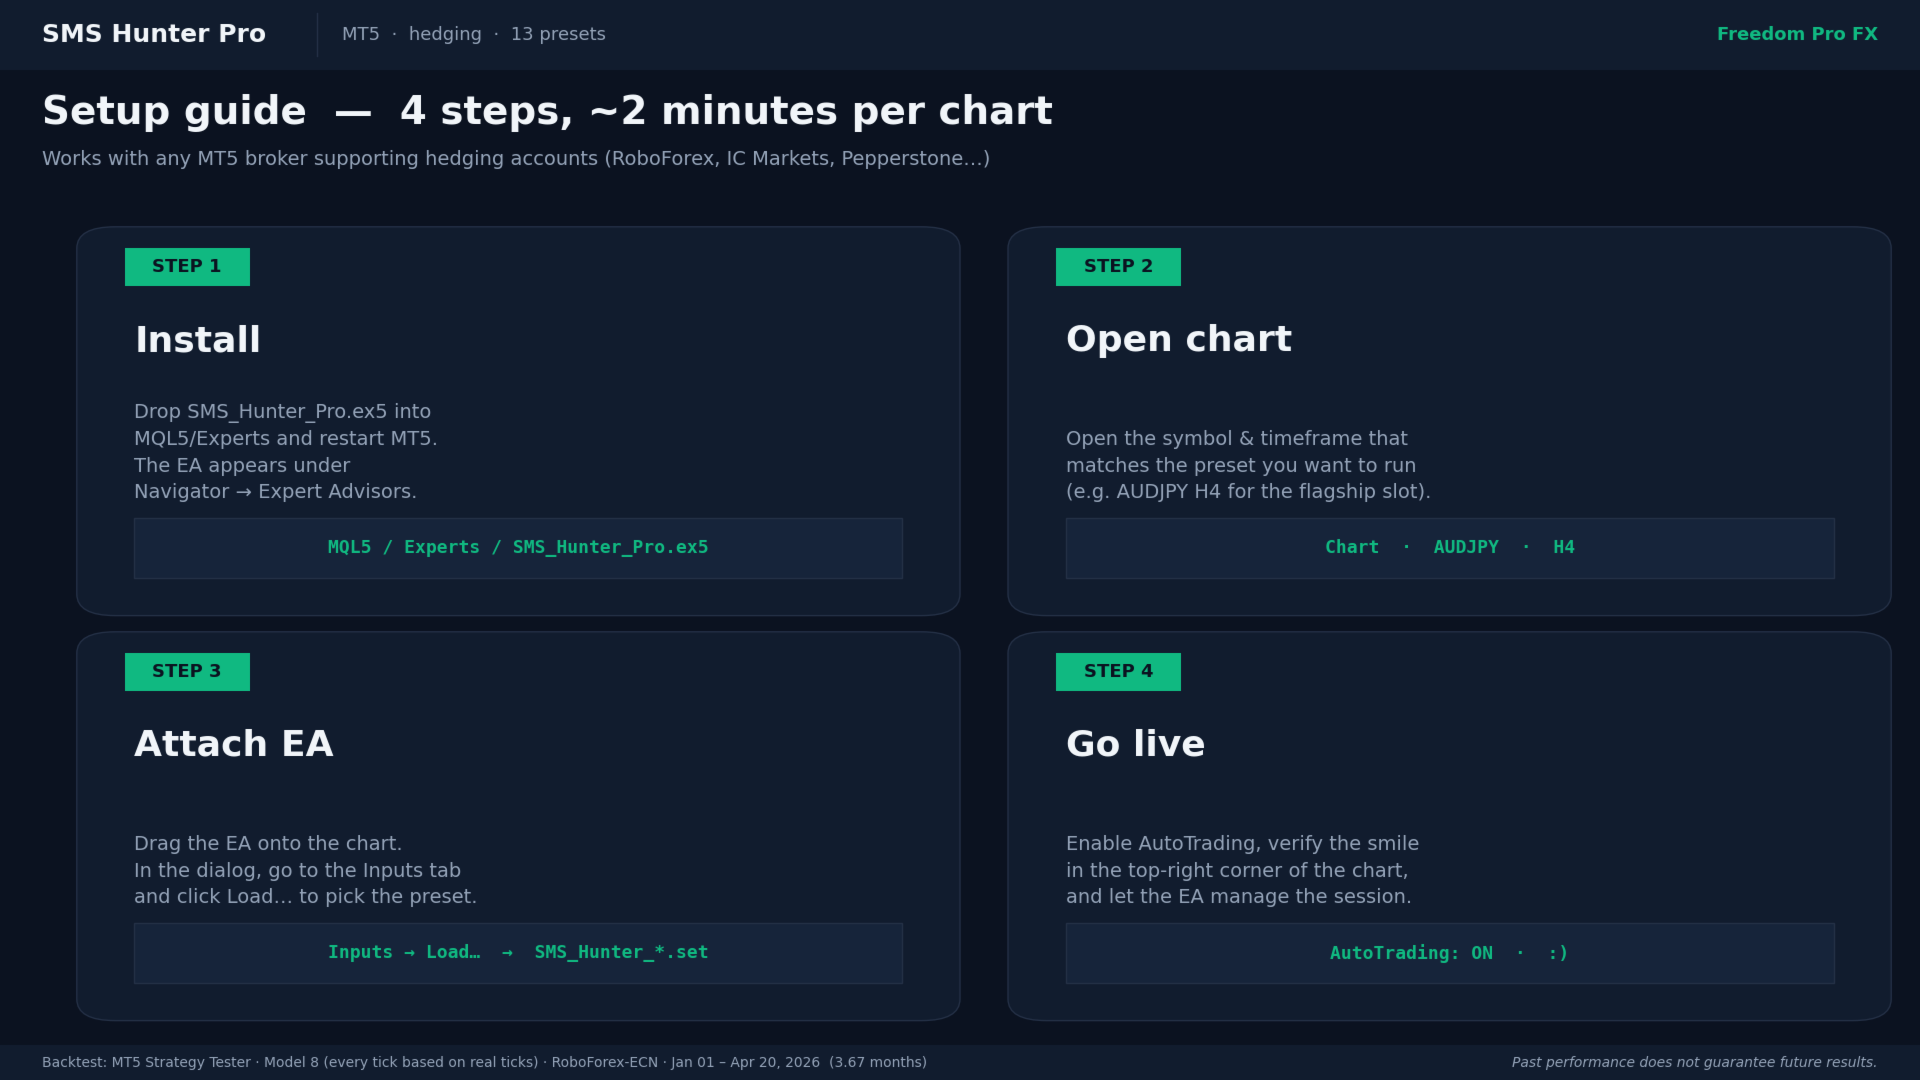Click the Install heading
Image resolution: width=1920 pixels, height=1080 pixels.
197,340
